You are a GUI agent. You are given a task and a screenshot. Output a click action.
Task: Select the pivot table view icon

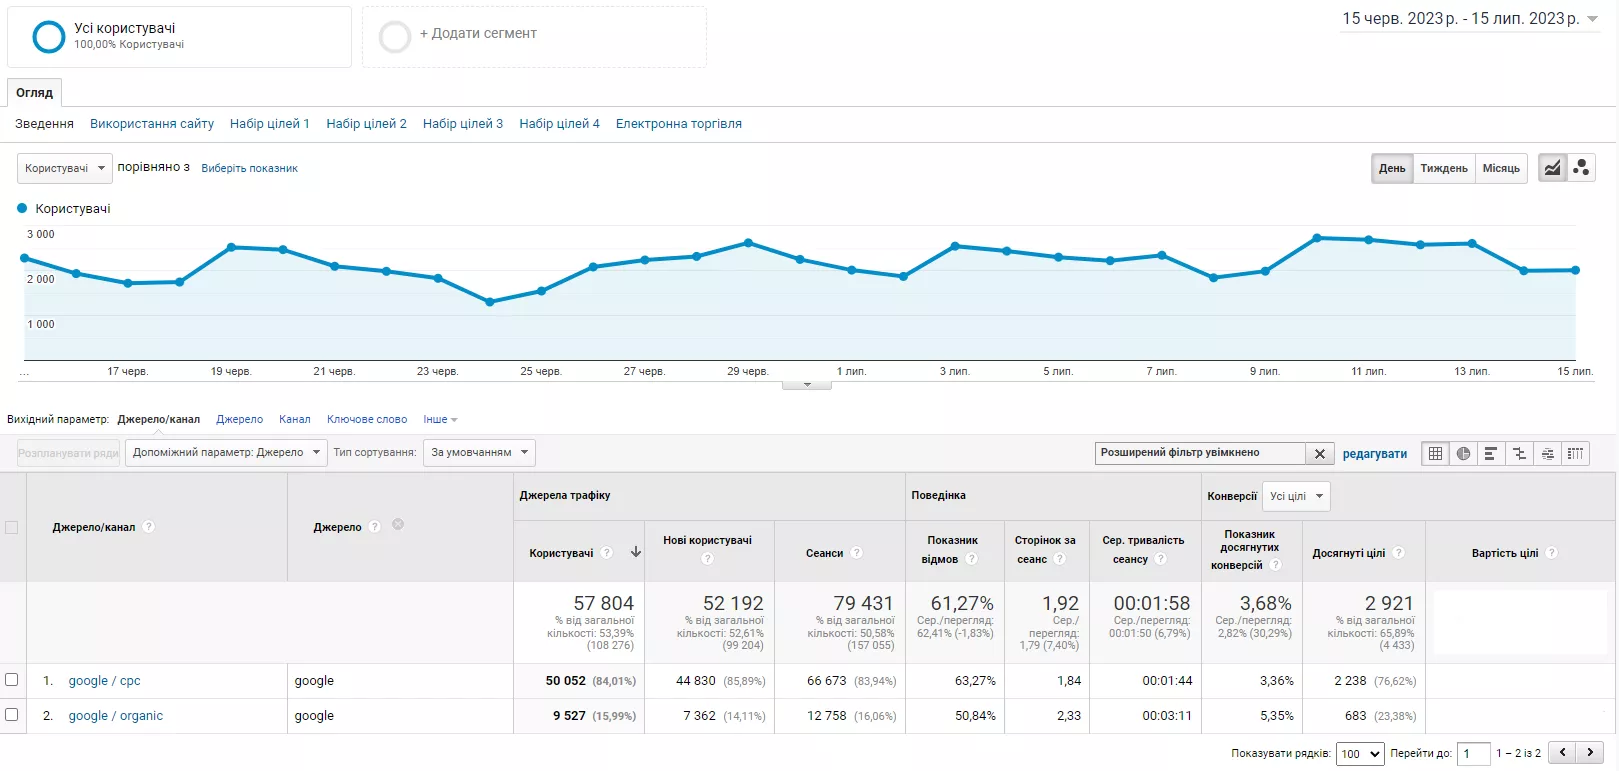(x=1575, y=454)
